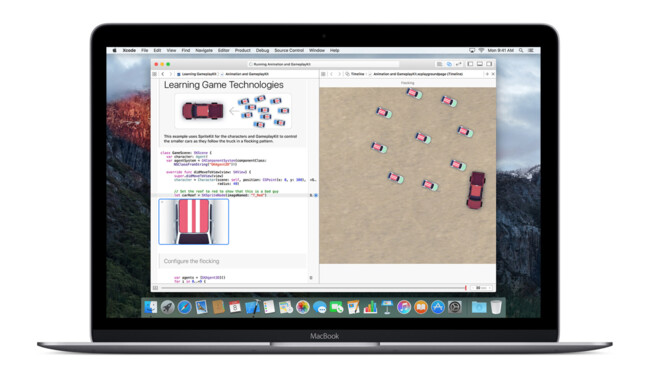Click the red timeline playhead marker
660x390 pixels.
tap(466, 288)
